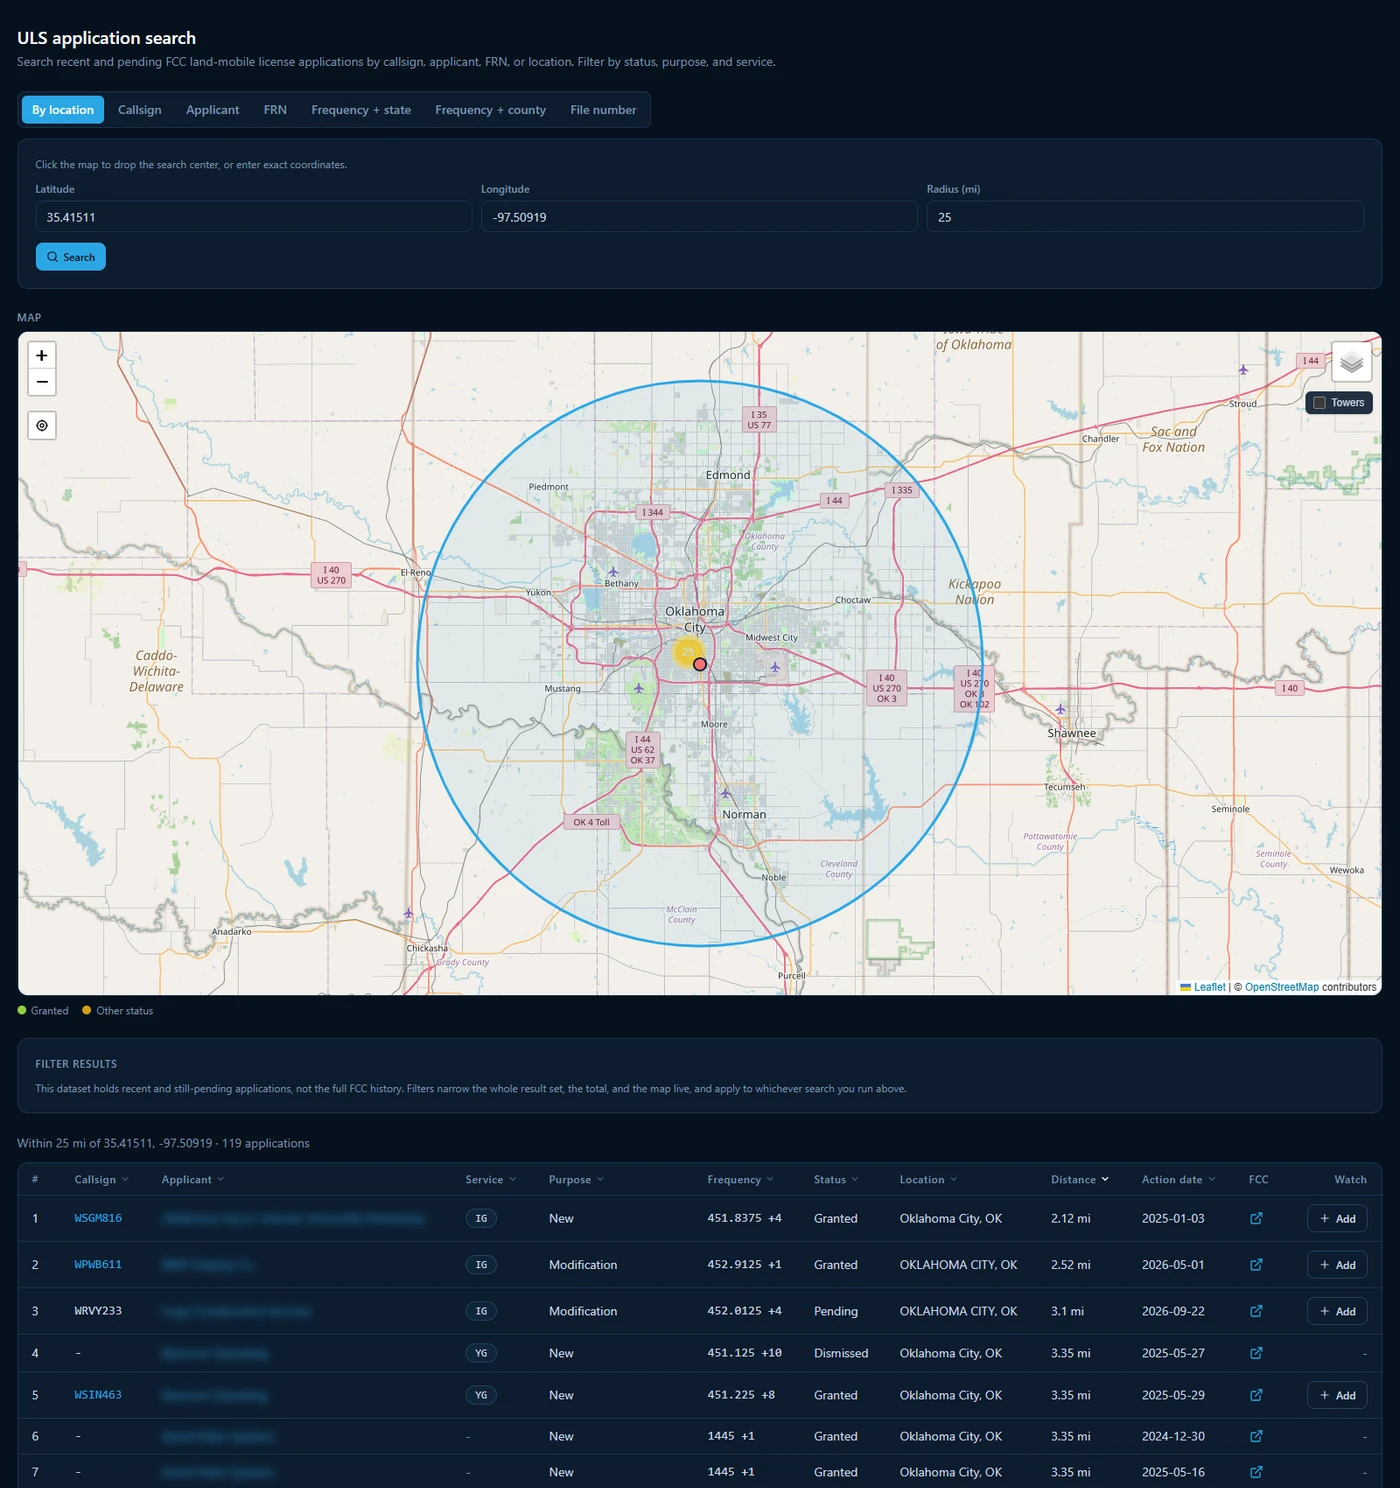Screen dimensions: 1400x1488
Task: Add WSGM816 to watch list
Action: click(1337, 1218)
